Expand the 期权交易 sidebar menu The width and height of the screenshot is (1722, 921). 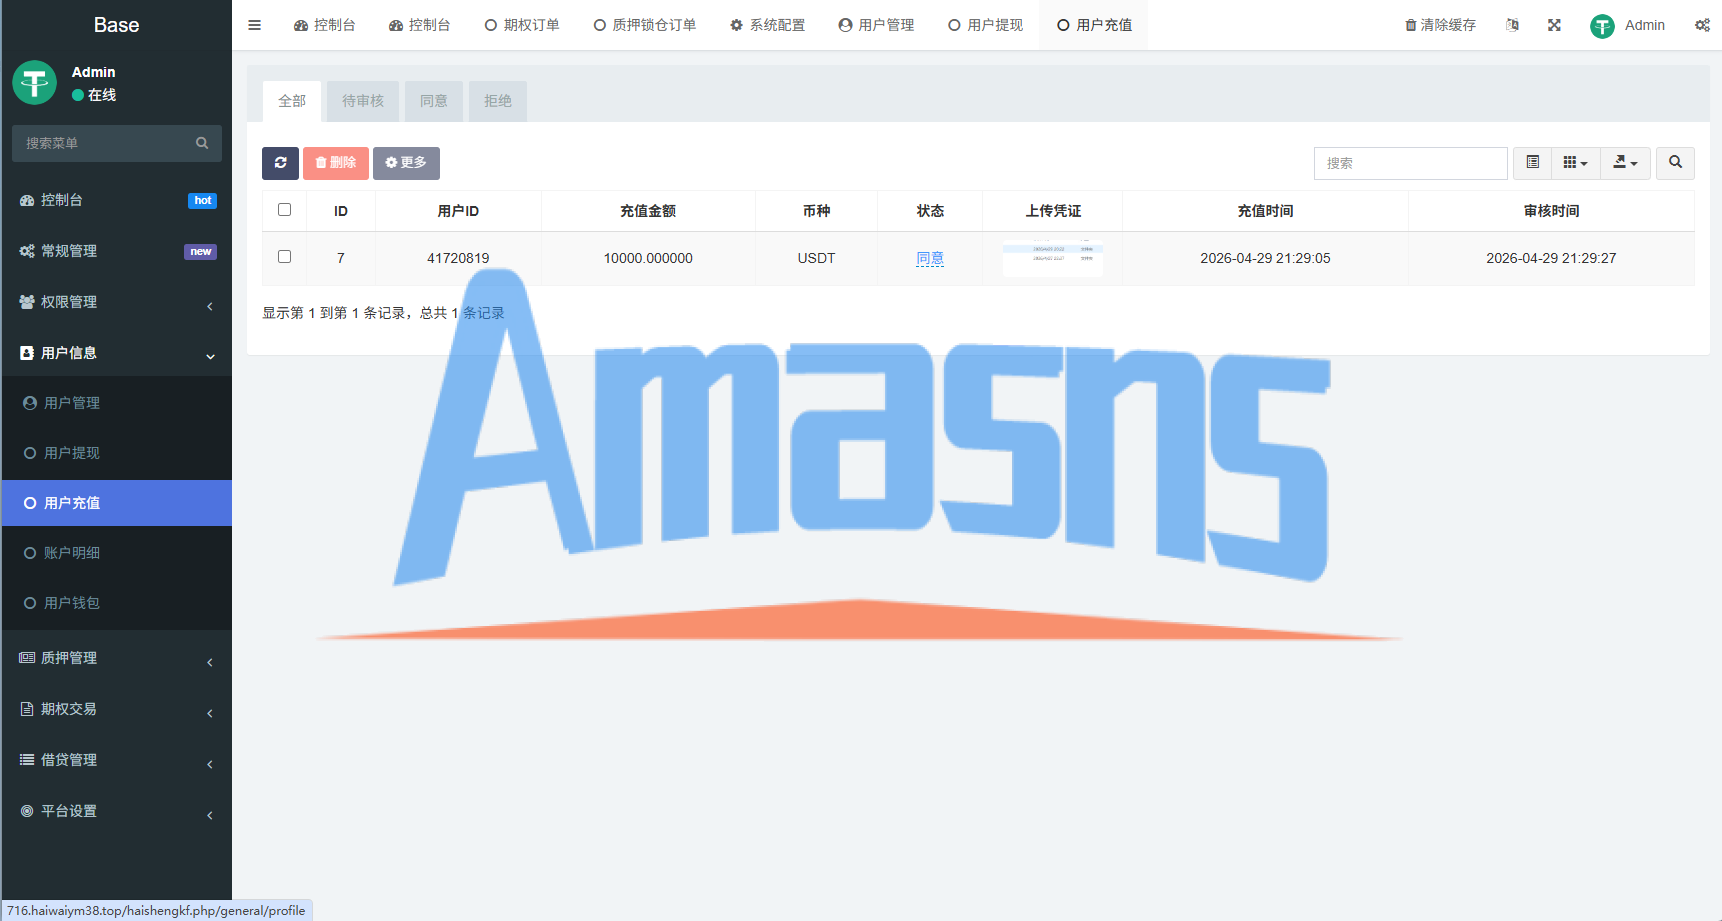click(117, 709)
